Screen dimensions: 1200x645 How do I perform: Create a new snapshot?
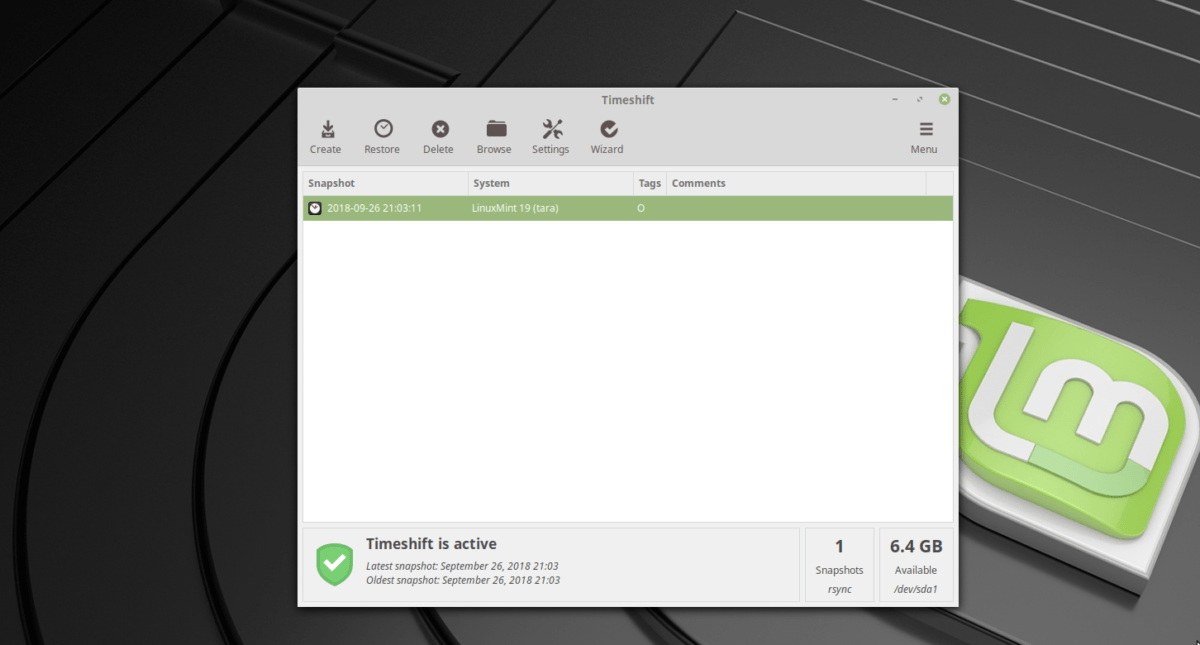(326, 136)
